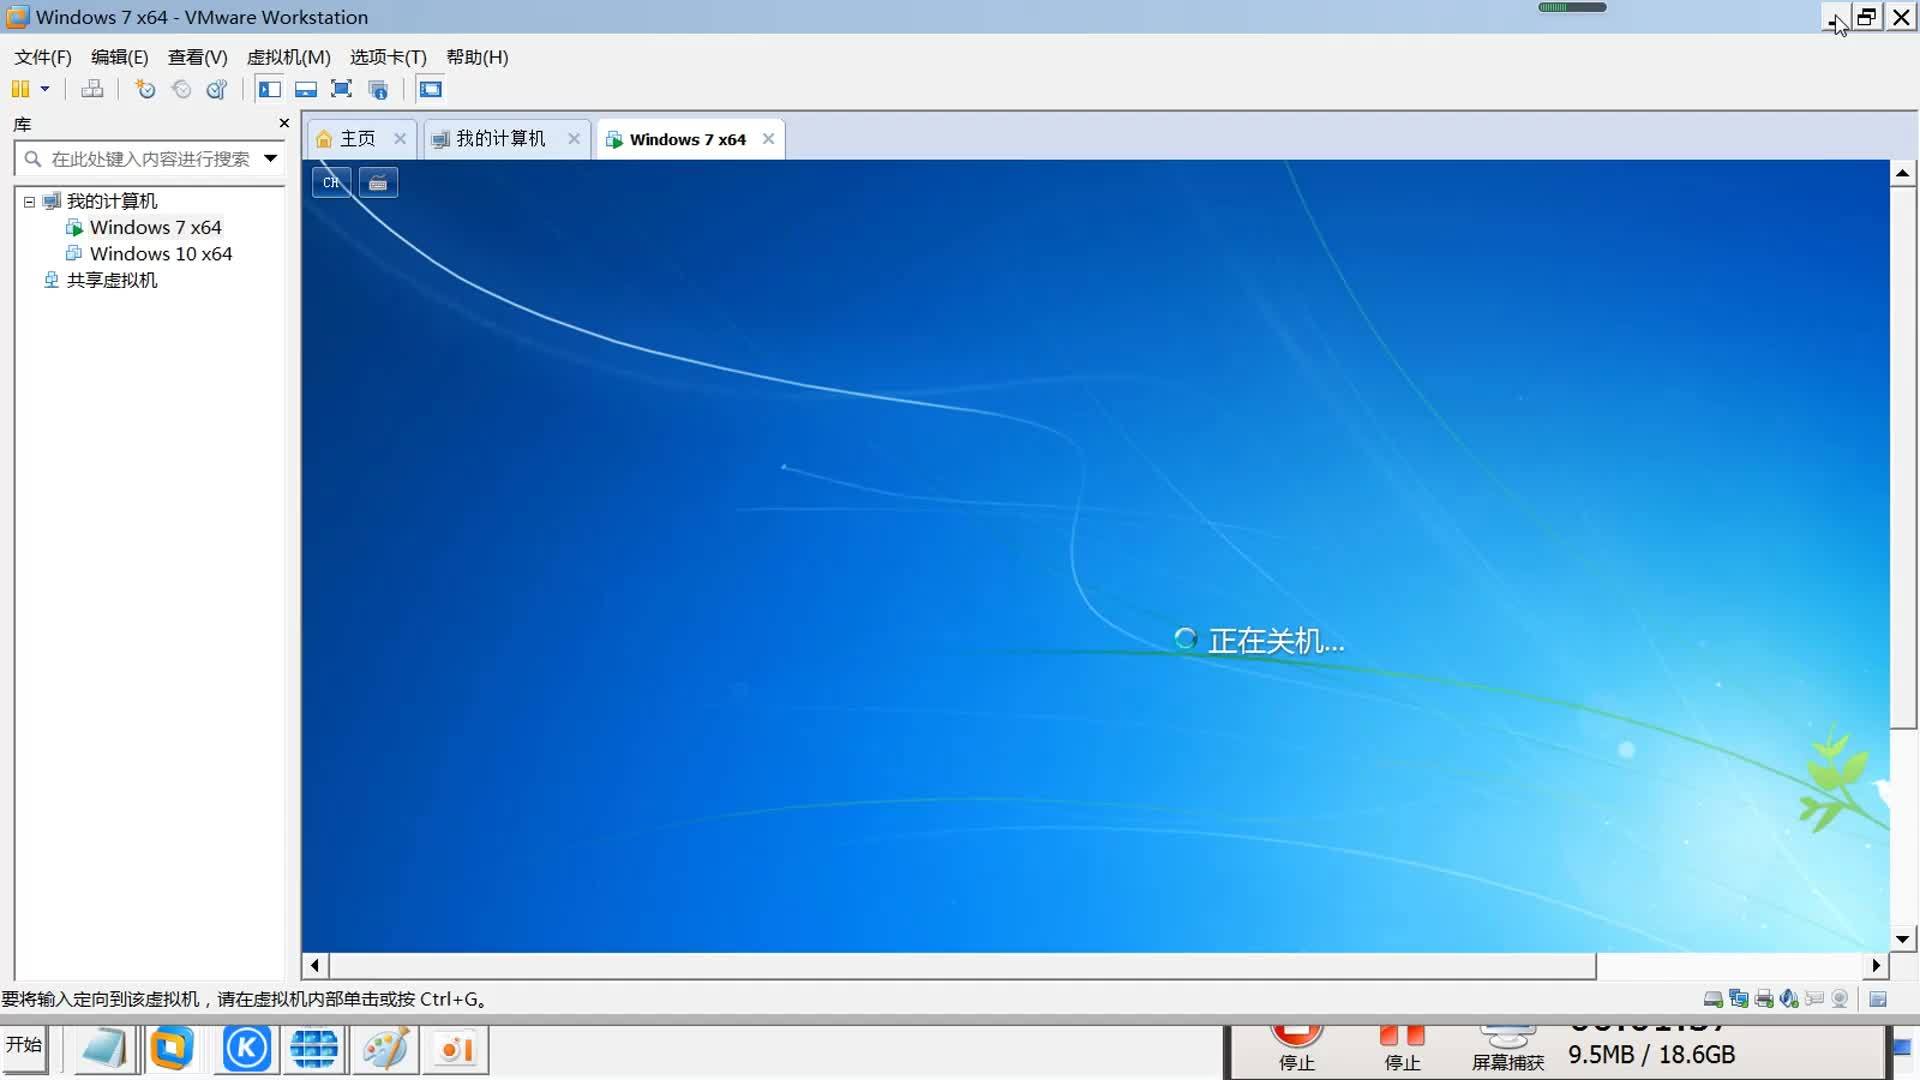Click the webcam device status bar icon

tap(1840, 999)
